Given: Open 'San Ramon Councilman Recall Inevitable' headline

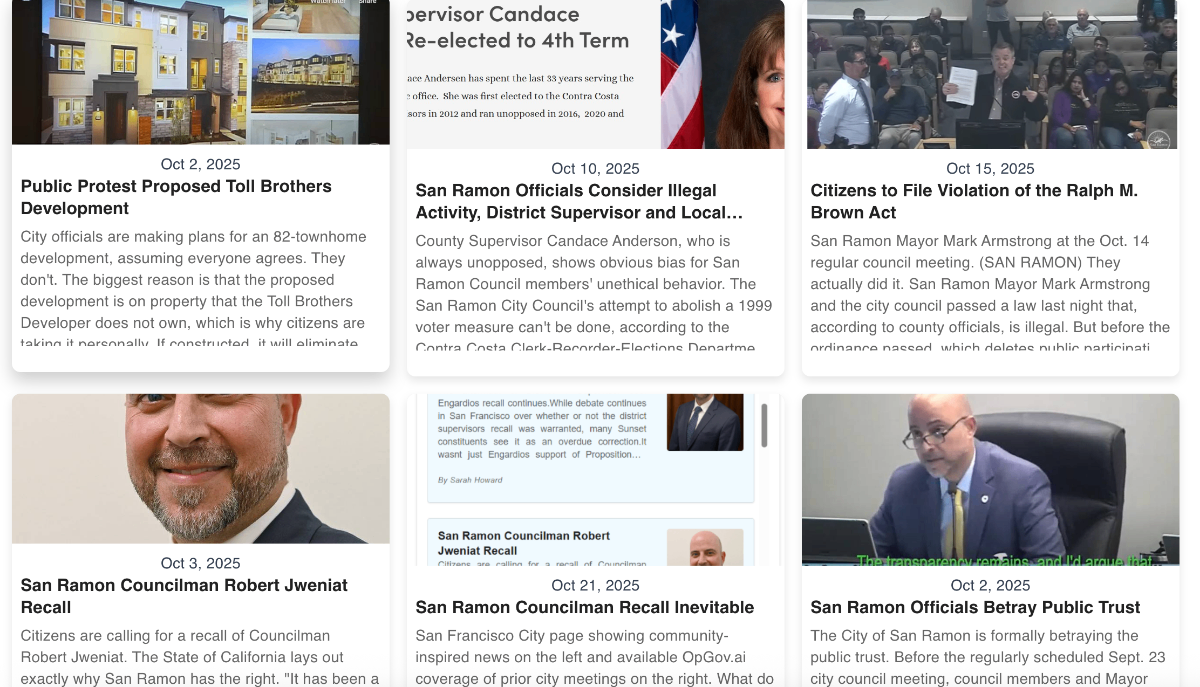Looking at the screenshot, I should click(x=585, y=607).
